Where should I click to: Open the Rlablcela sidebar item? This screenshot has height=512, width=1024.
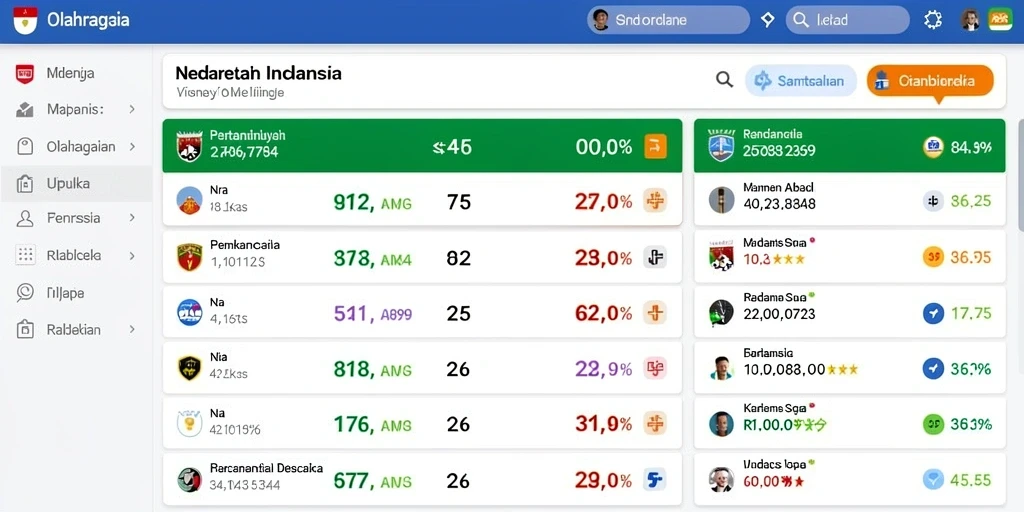[76, 255]
